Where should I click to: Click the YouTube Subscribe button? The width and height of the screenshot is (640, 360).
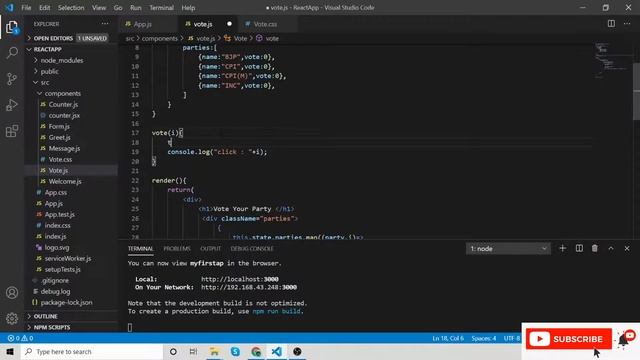click(569, 339)
